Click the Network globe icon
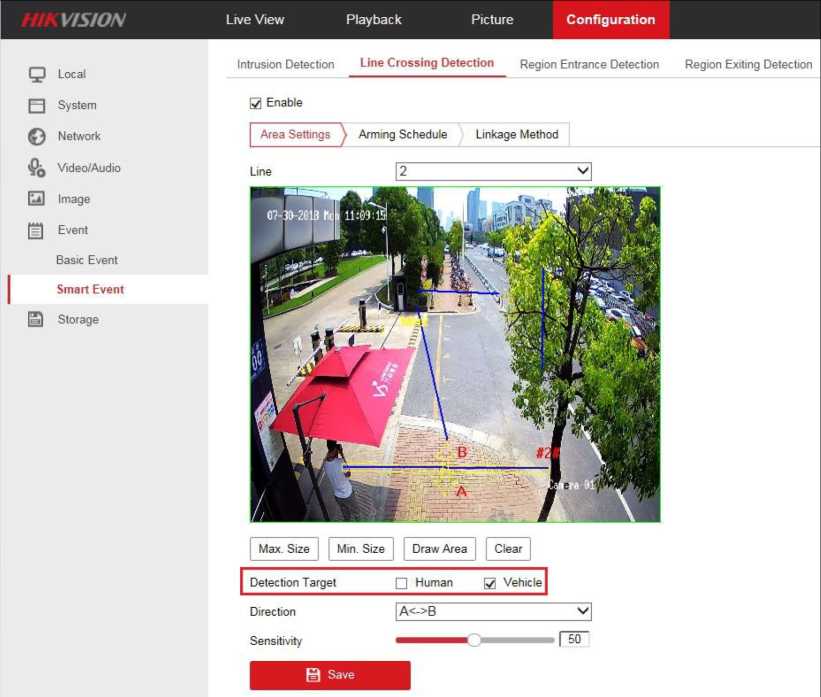821x697 pixels. click(37, 136)
